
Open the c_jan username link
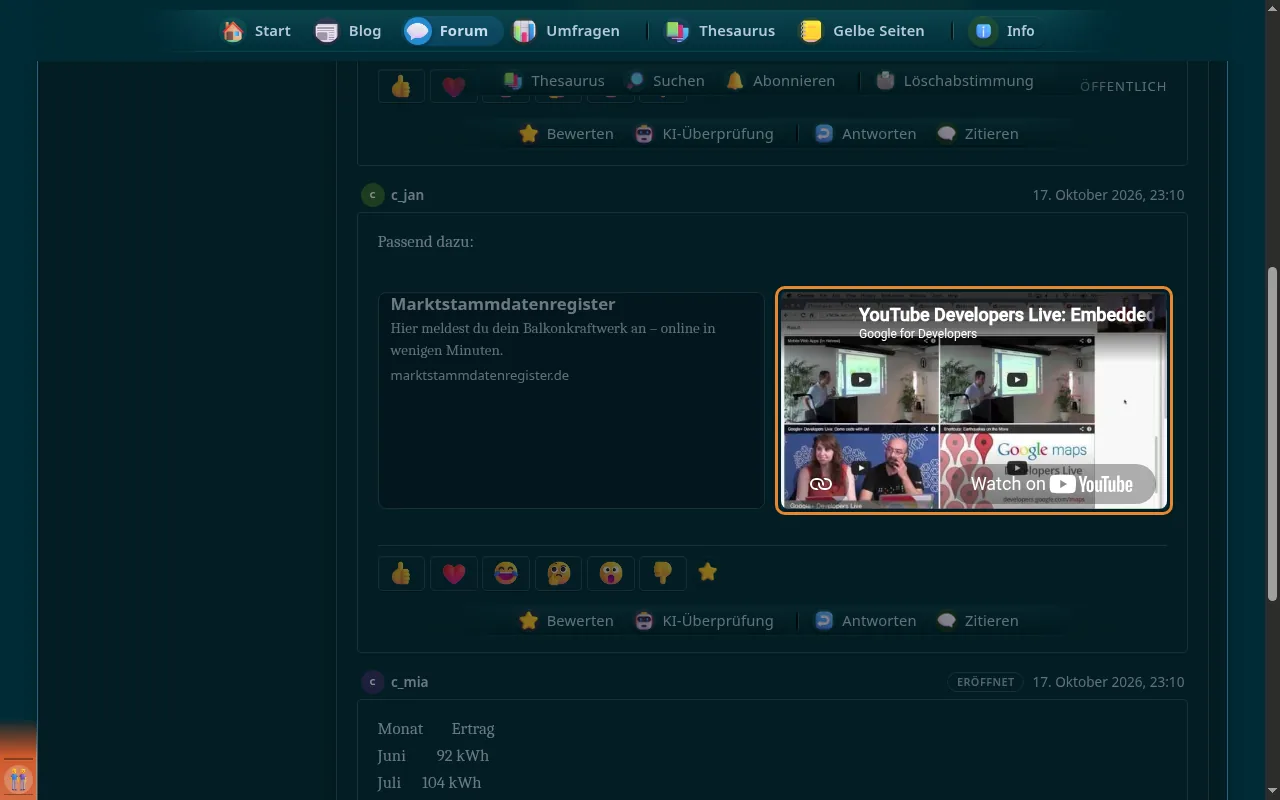[x=407, y=195]
